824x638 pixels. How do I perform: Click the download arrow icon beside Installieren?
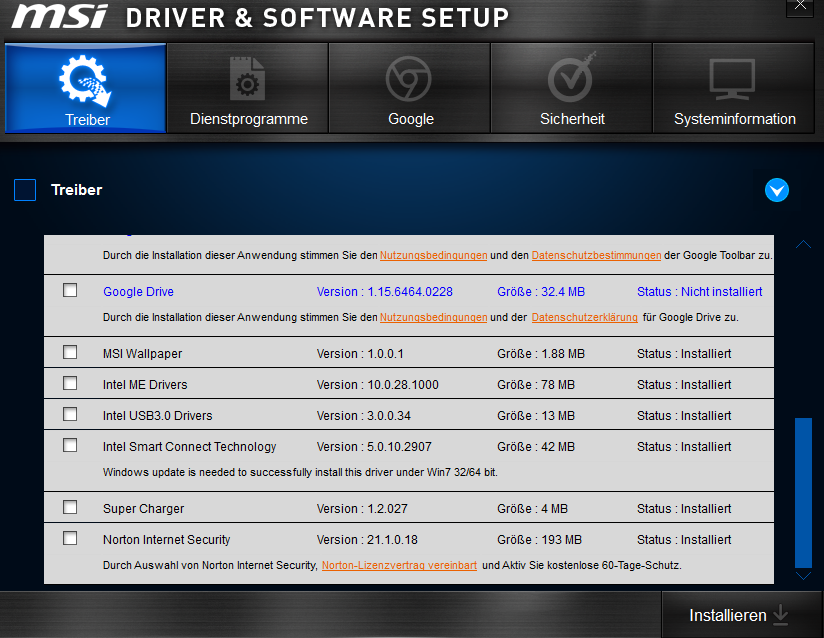tap(781, 615)
